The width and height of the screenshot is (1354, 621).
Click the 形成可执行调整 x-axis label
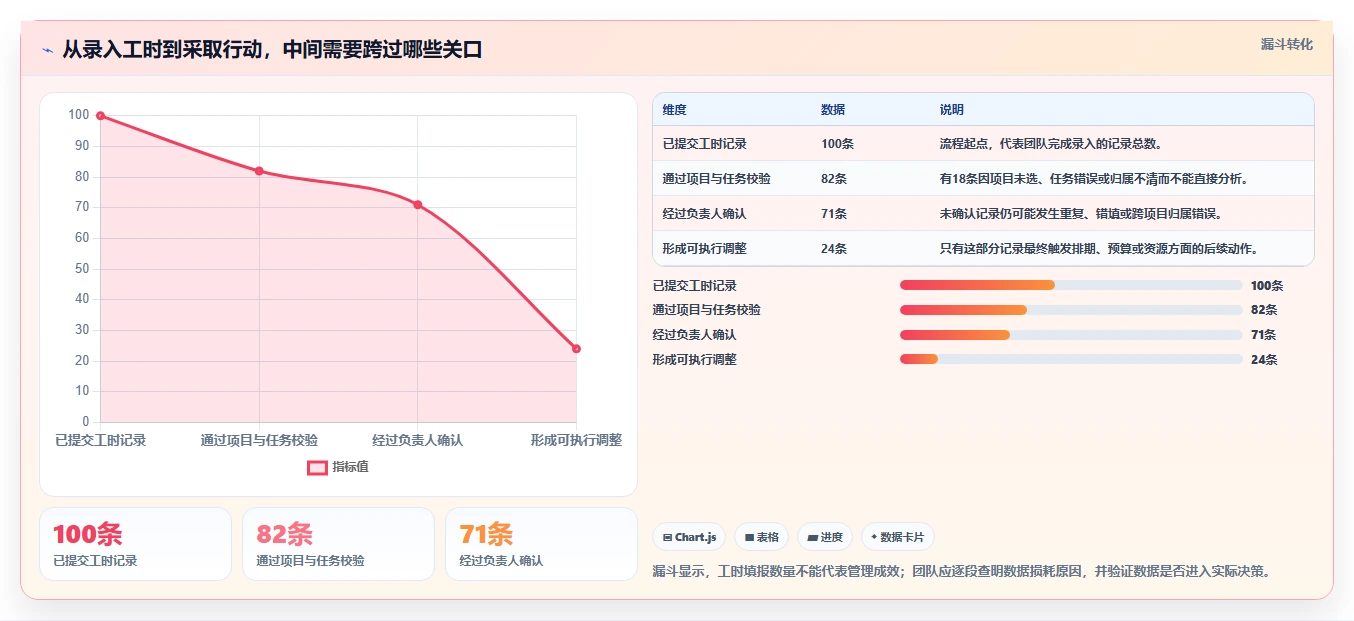[576, 440]
